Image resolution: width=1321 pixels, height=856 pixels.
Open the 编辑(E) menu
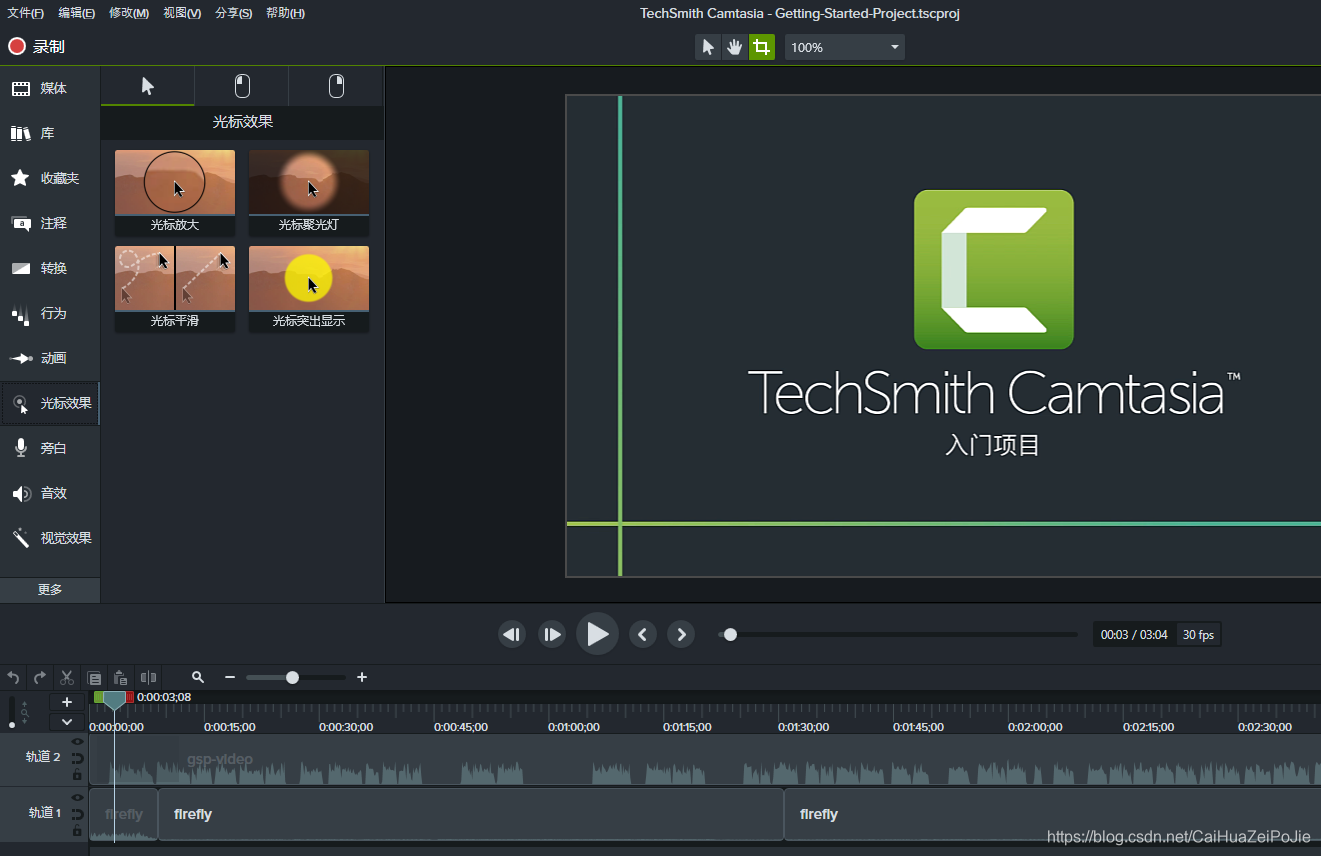coord(77,13)
